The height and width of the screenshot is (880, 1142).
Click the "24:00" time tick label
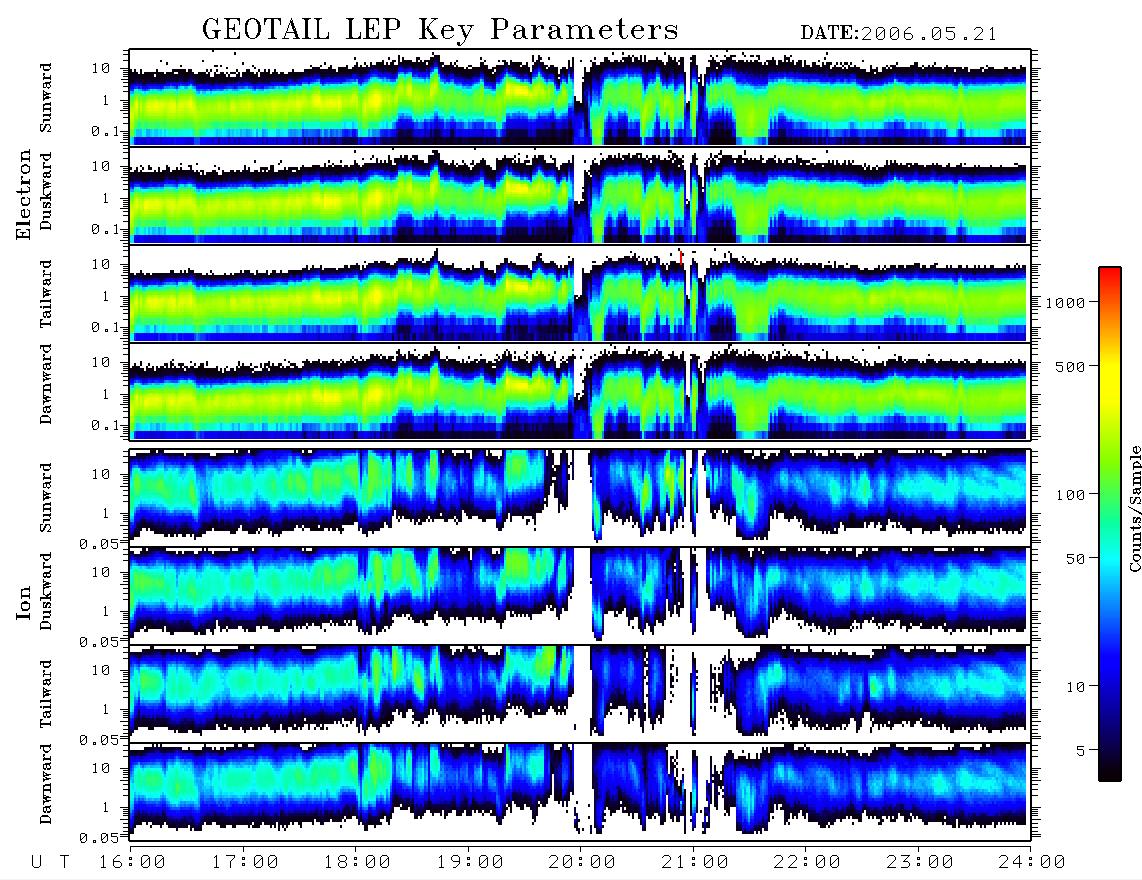pyautogui.click(x=1031, y=862)
